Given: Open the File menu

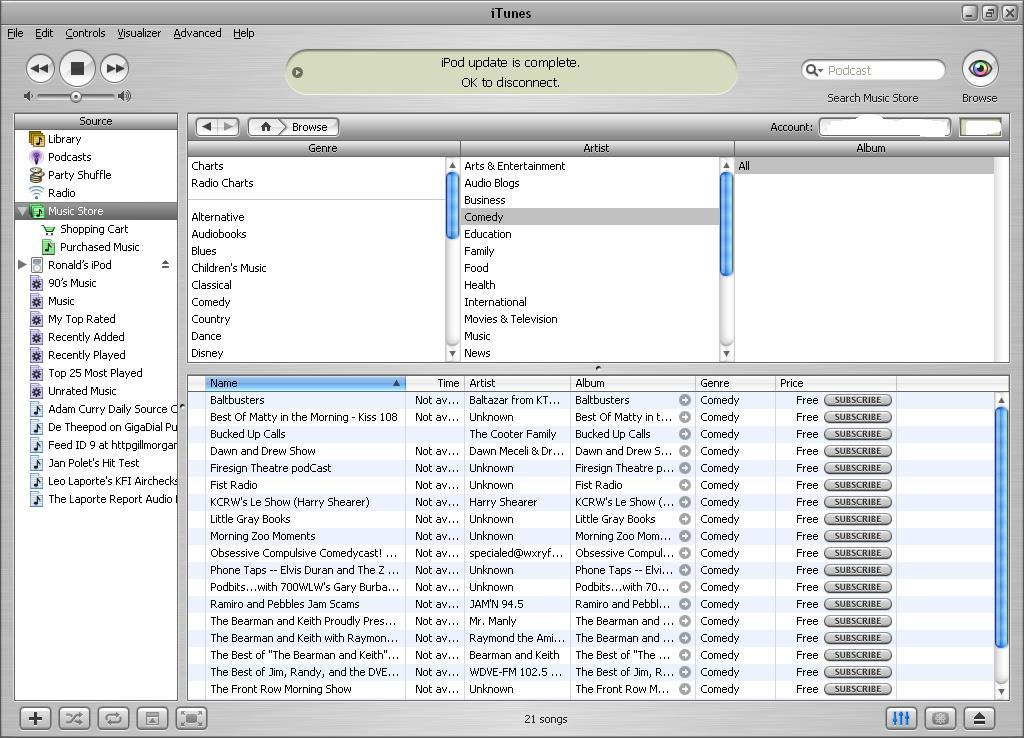Looking at the screenshot, I should 15,33.
